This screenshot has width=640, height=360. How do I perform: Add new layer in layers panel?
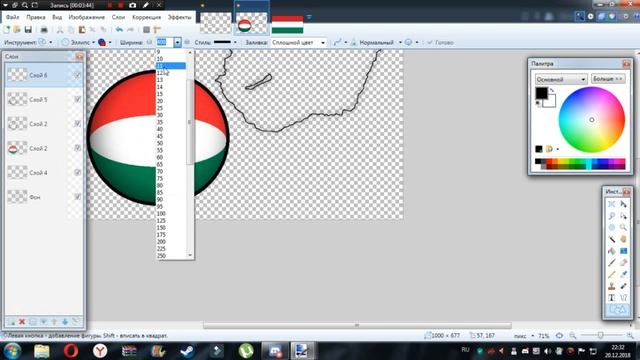click(x=11, y=322)
